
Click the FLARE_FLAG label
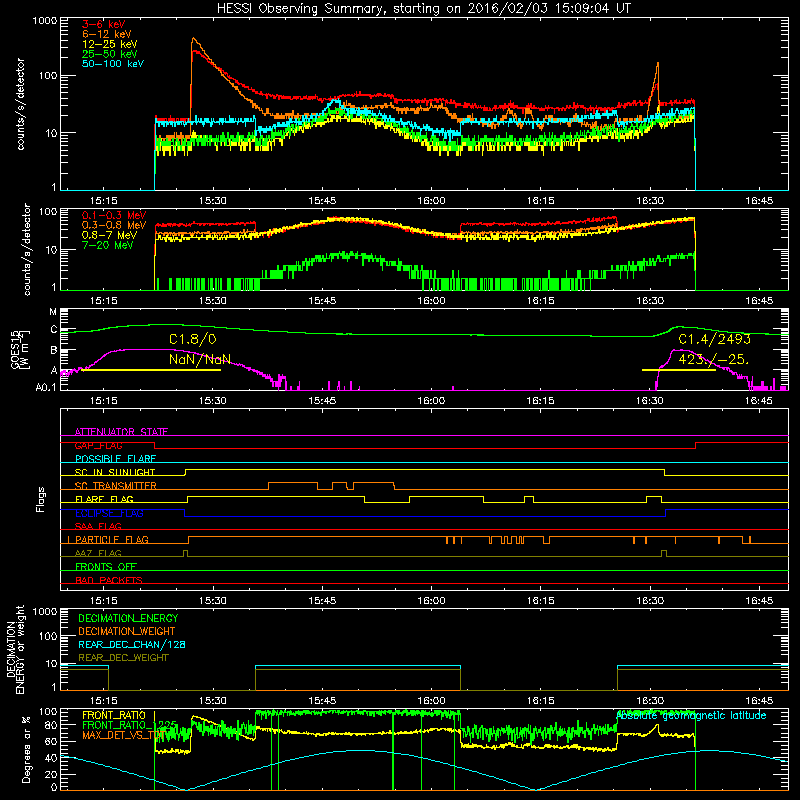pos(104,499)
